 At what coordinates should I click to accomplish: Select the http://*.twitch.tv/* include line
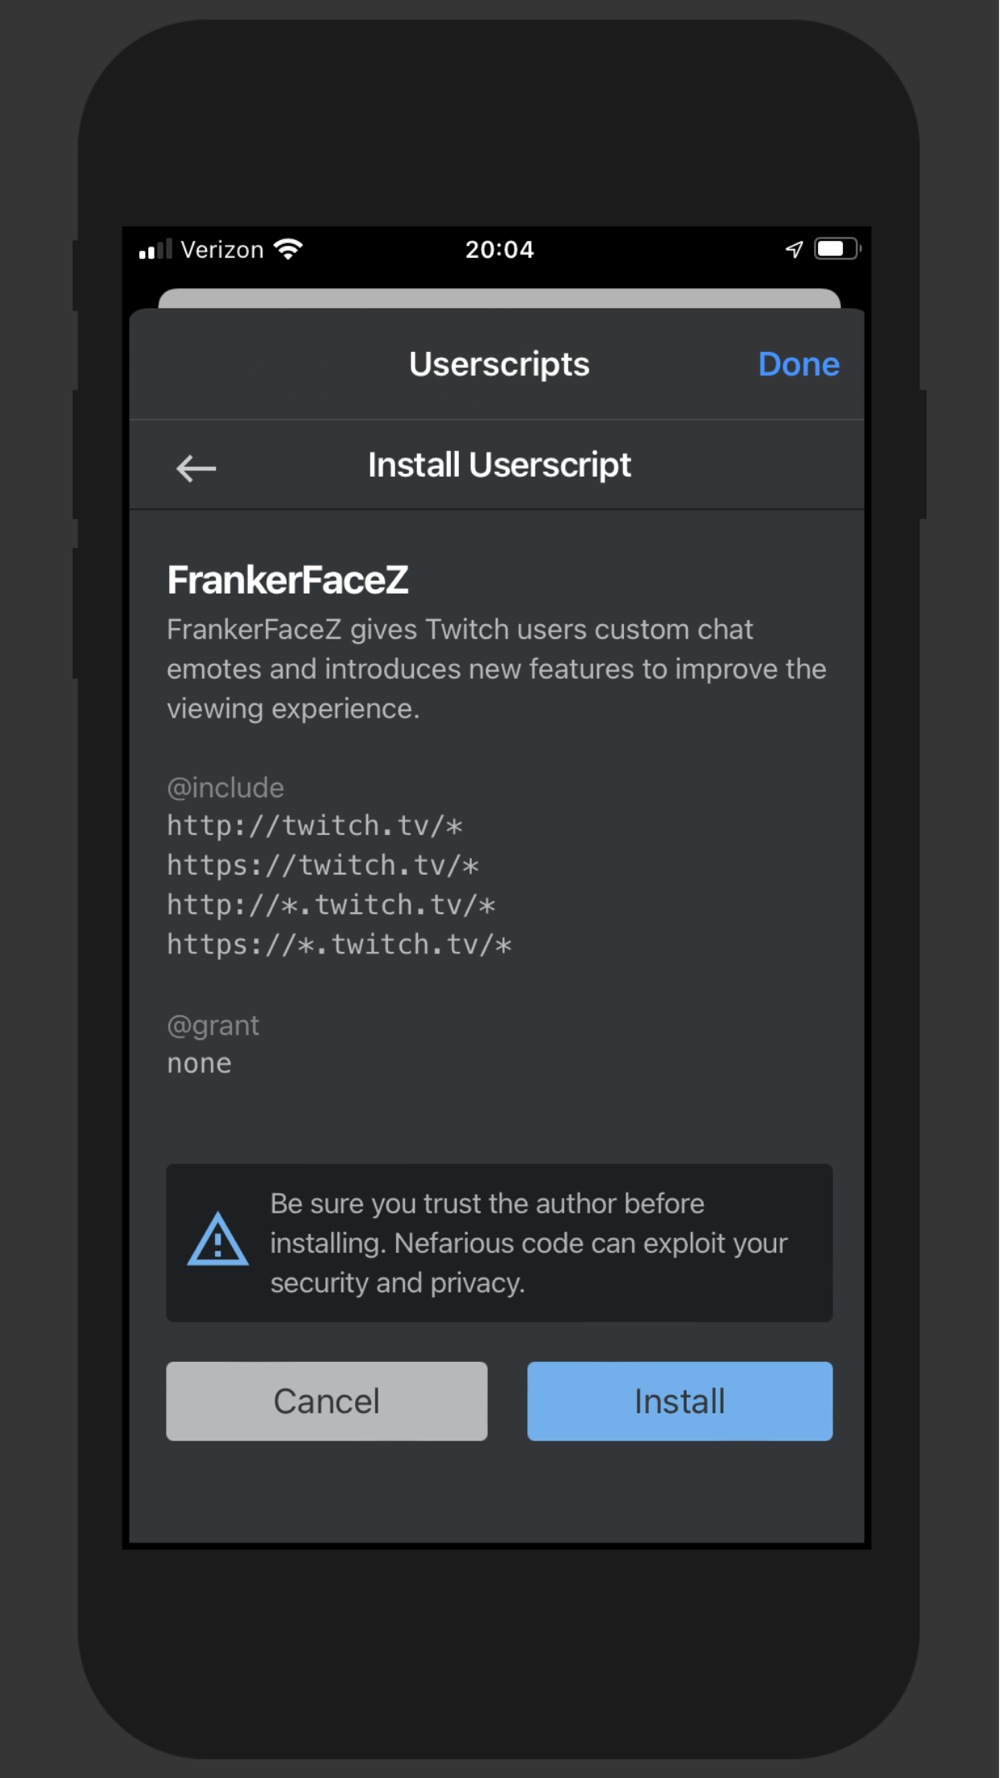tap(330, 905)
